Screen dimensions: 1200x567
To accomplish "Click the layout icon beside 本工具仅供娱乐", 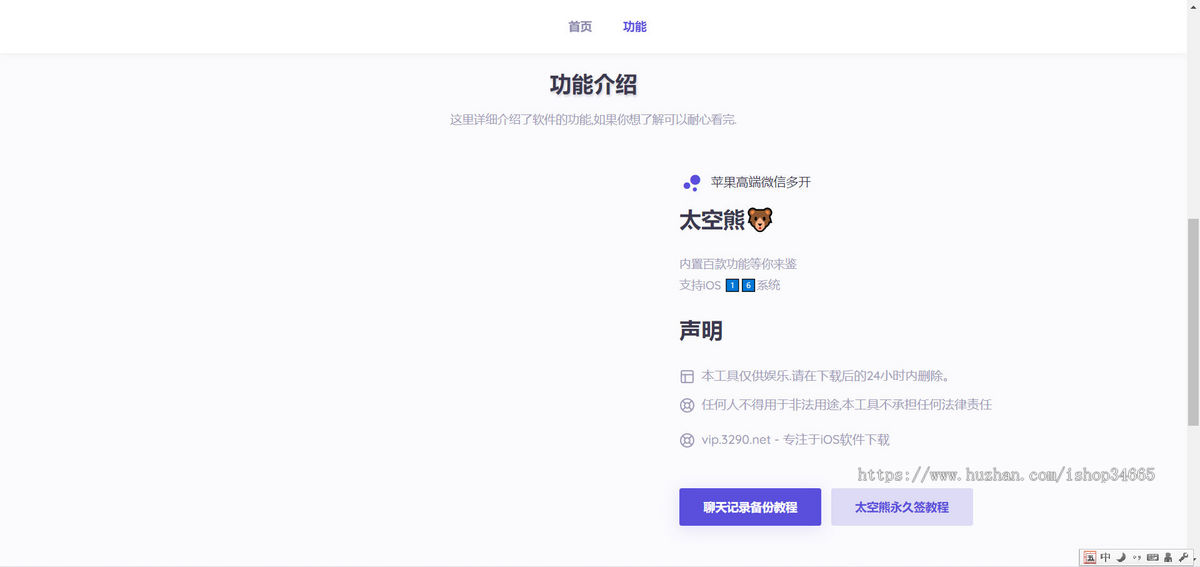I will pos(687,377).
